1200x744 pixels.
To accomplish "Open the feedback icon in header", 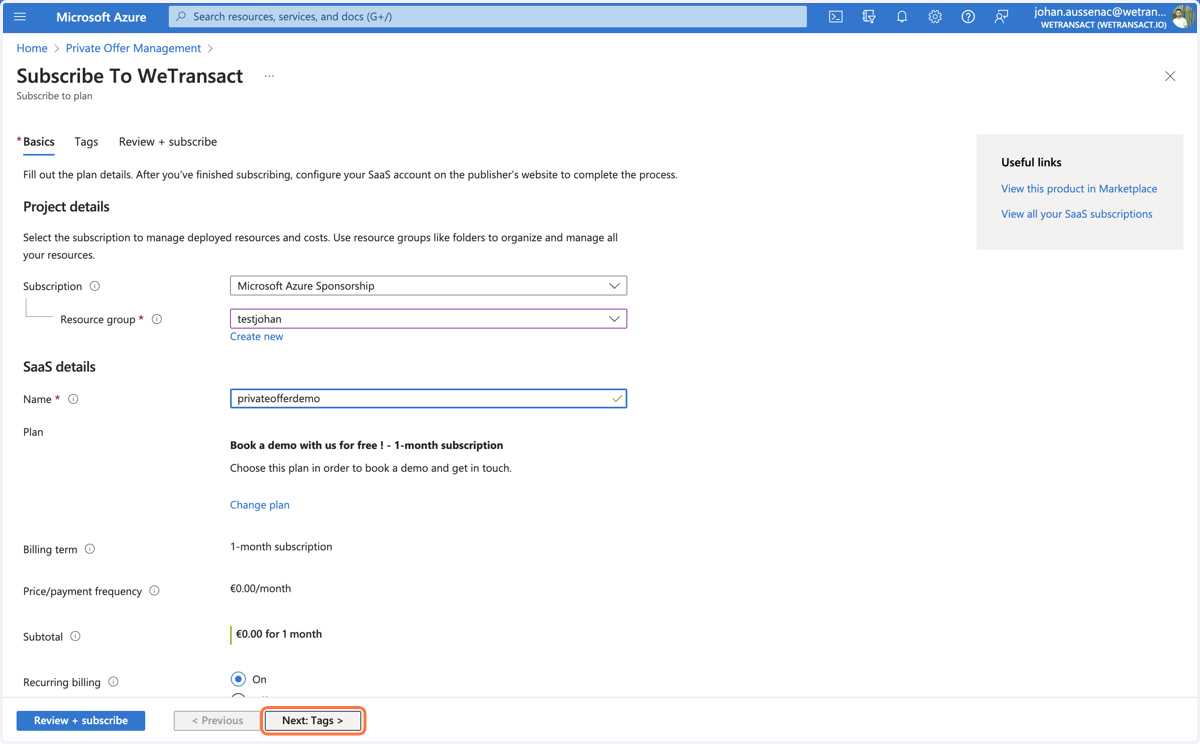I will (1001, 17).
